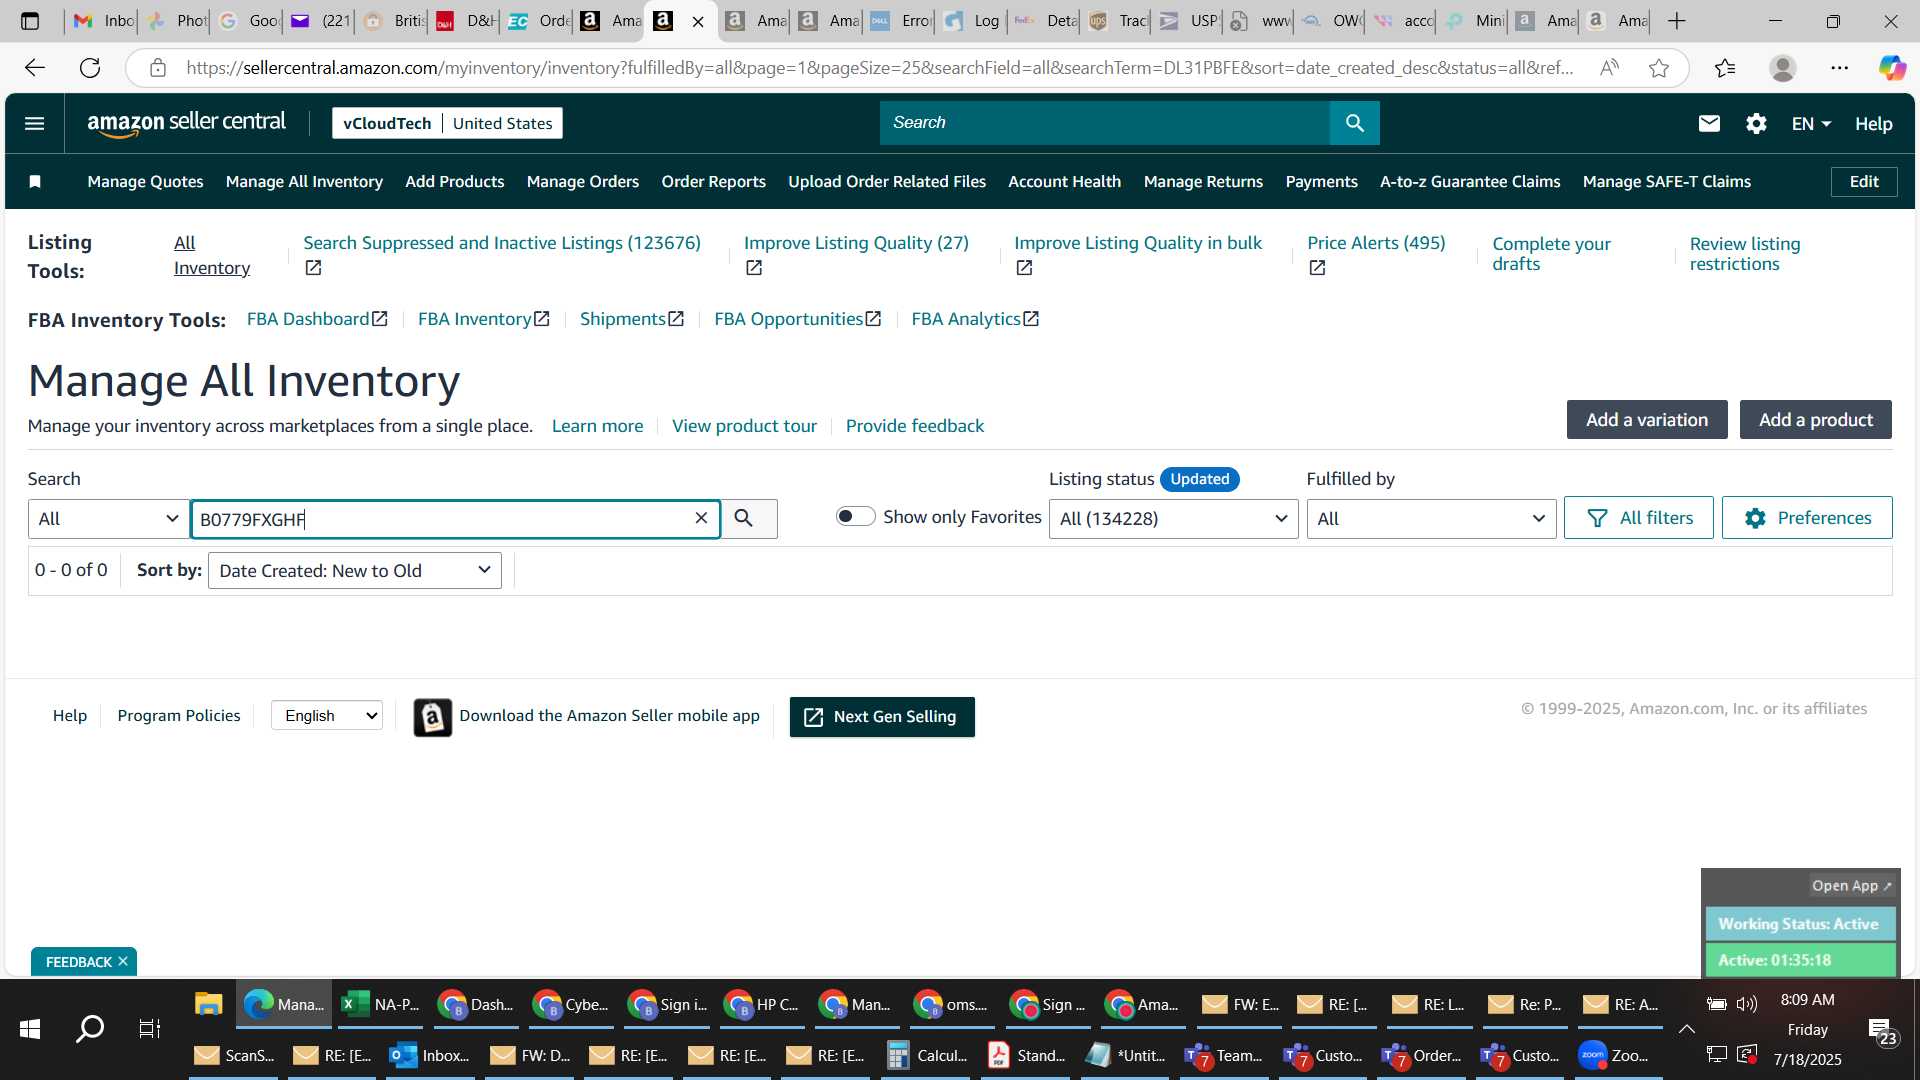Open FBA Analytics link
1920x1080 pixels.
pyautogui.click(x=975, y=319)
